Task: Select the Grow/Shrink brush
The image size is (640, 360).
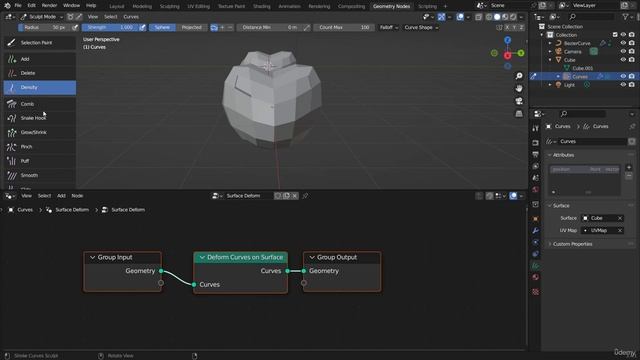Action: [40, 132]
